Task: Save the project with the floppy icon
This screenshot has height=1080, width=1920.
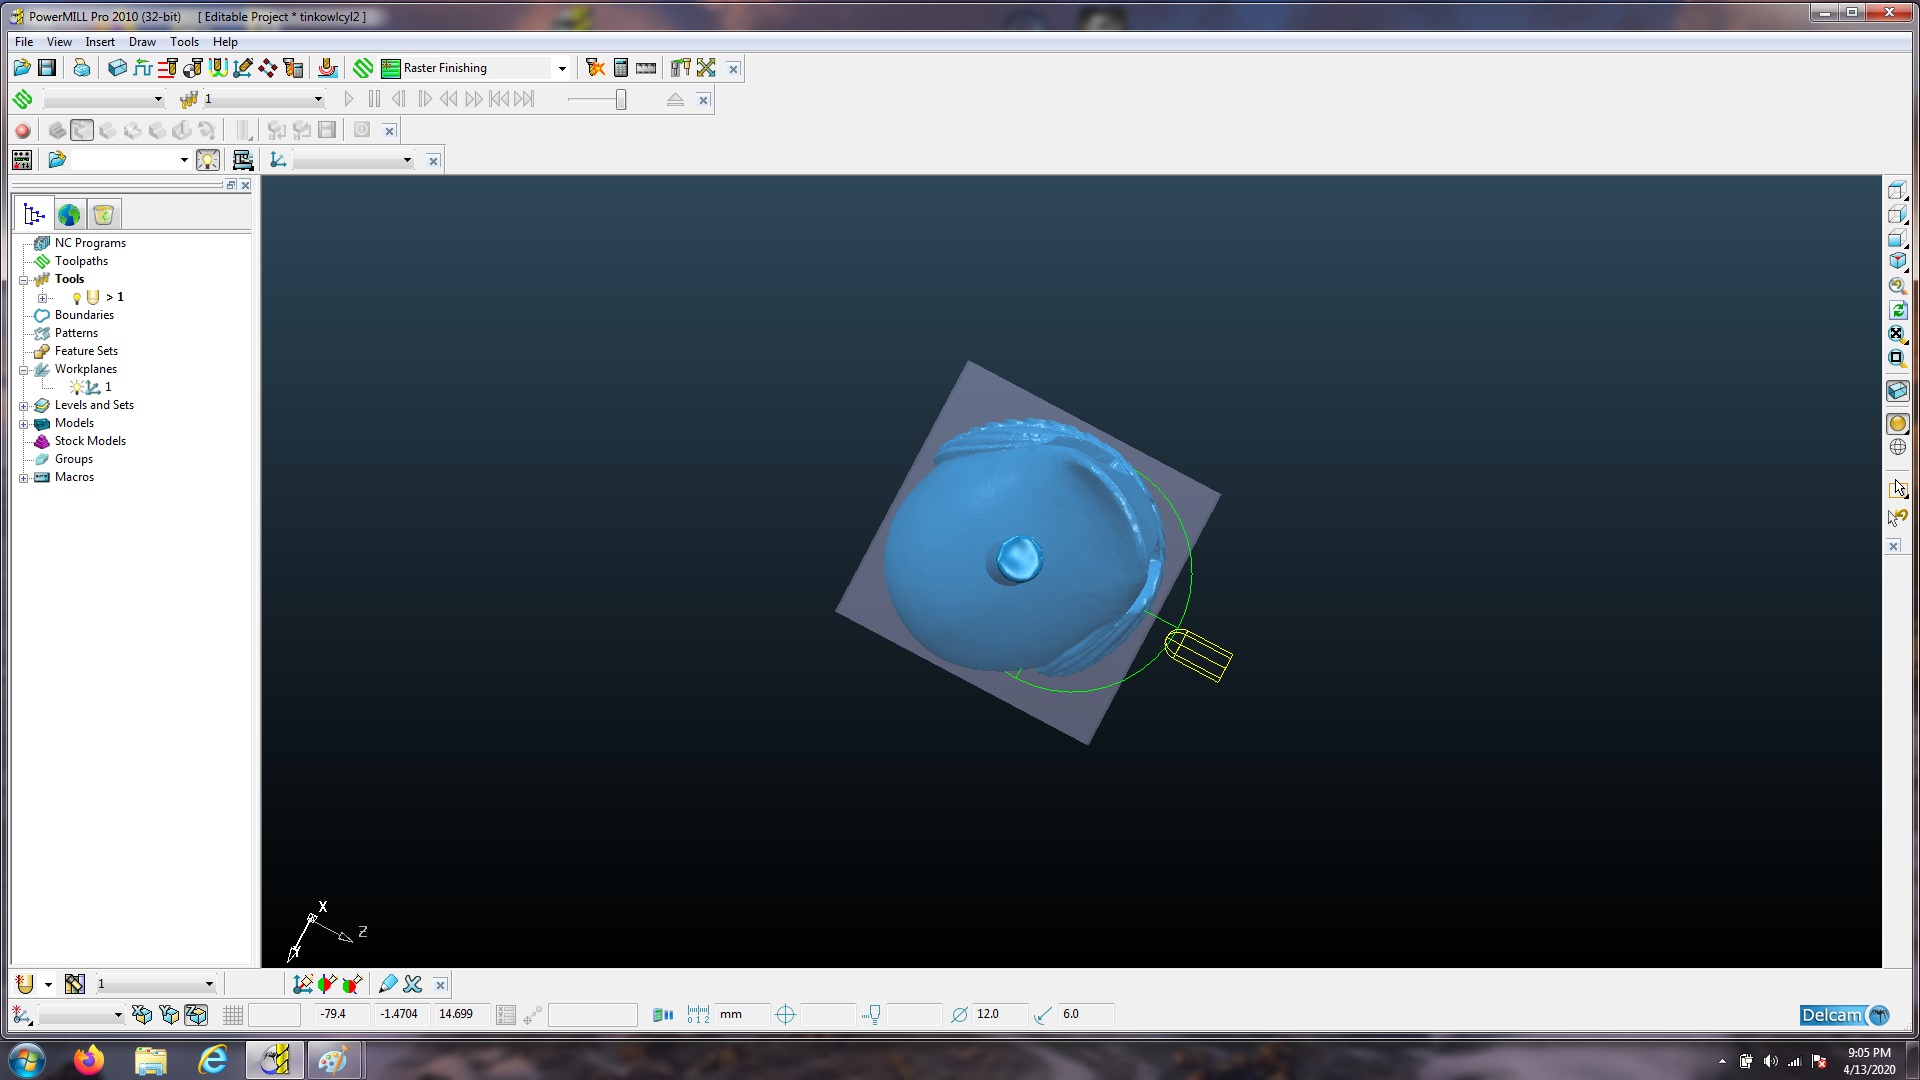Action: (x=47, y=68)
